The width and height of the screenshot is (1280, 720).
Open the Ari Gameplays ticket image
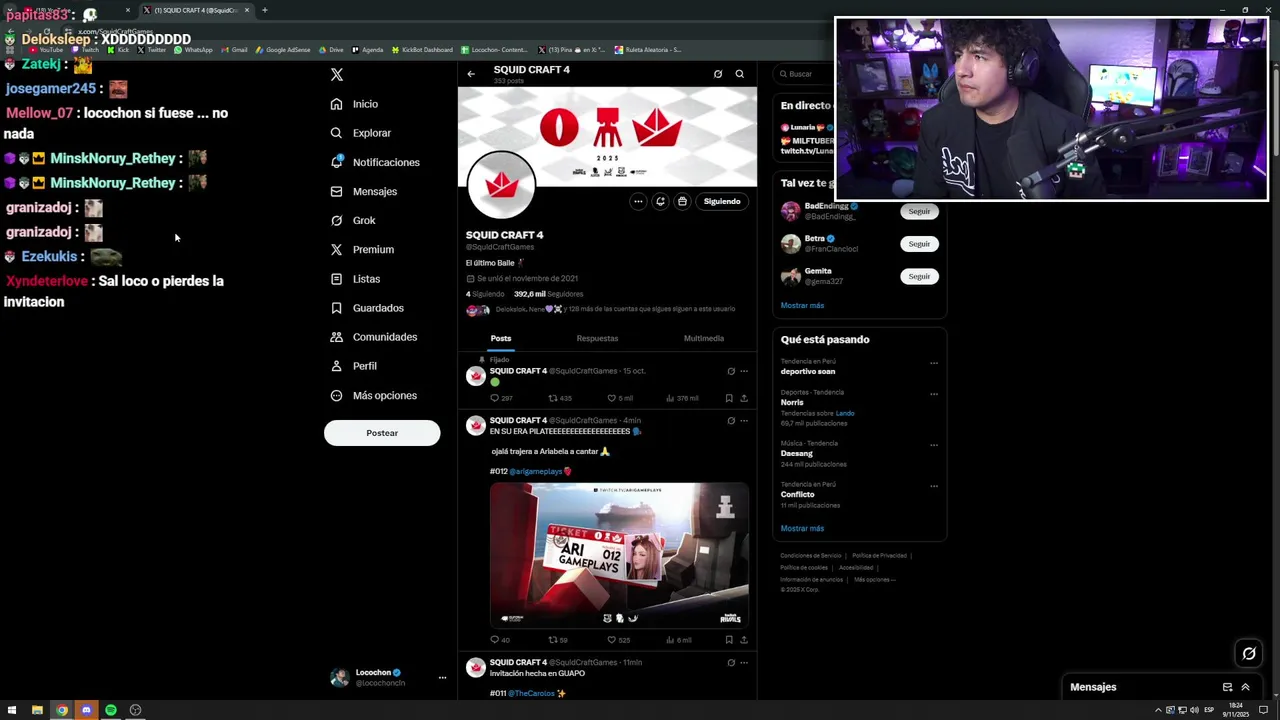[619, 555]
